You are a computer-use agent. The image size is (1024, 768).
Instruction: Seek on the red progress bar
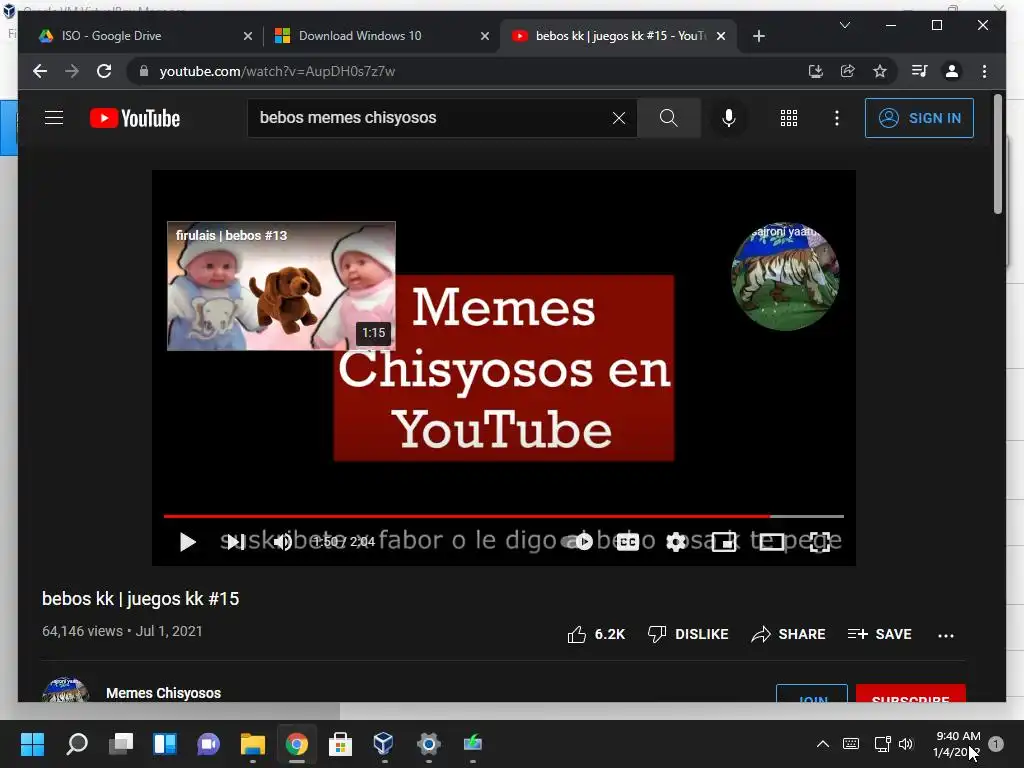[504, 516]
